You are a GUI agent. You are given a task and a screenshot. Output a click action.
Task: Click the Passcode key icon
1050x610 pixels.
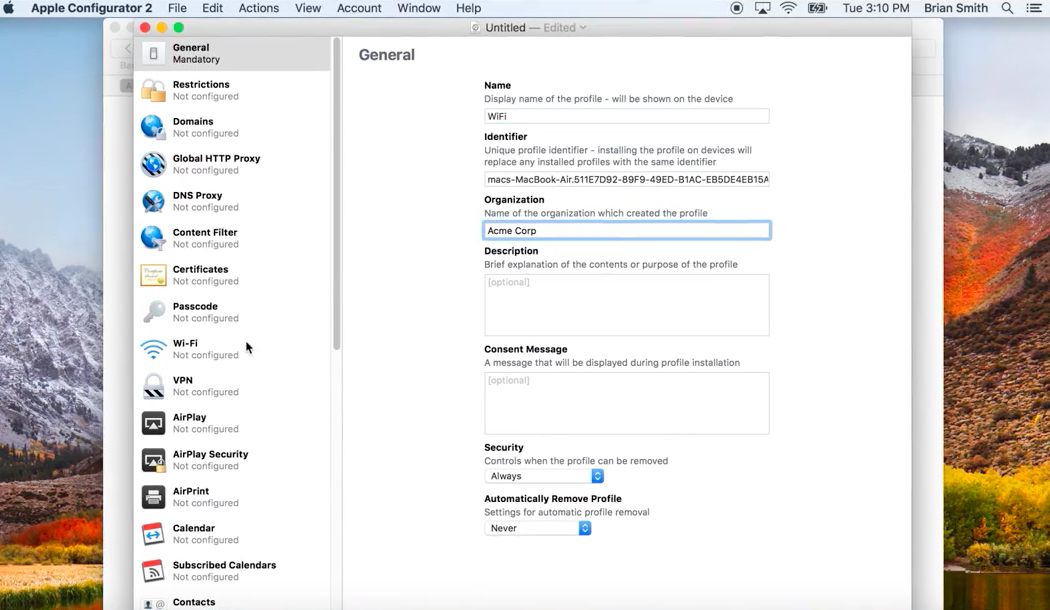point(153,312)
